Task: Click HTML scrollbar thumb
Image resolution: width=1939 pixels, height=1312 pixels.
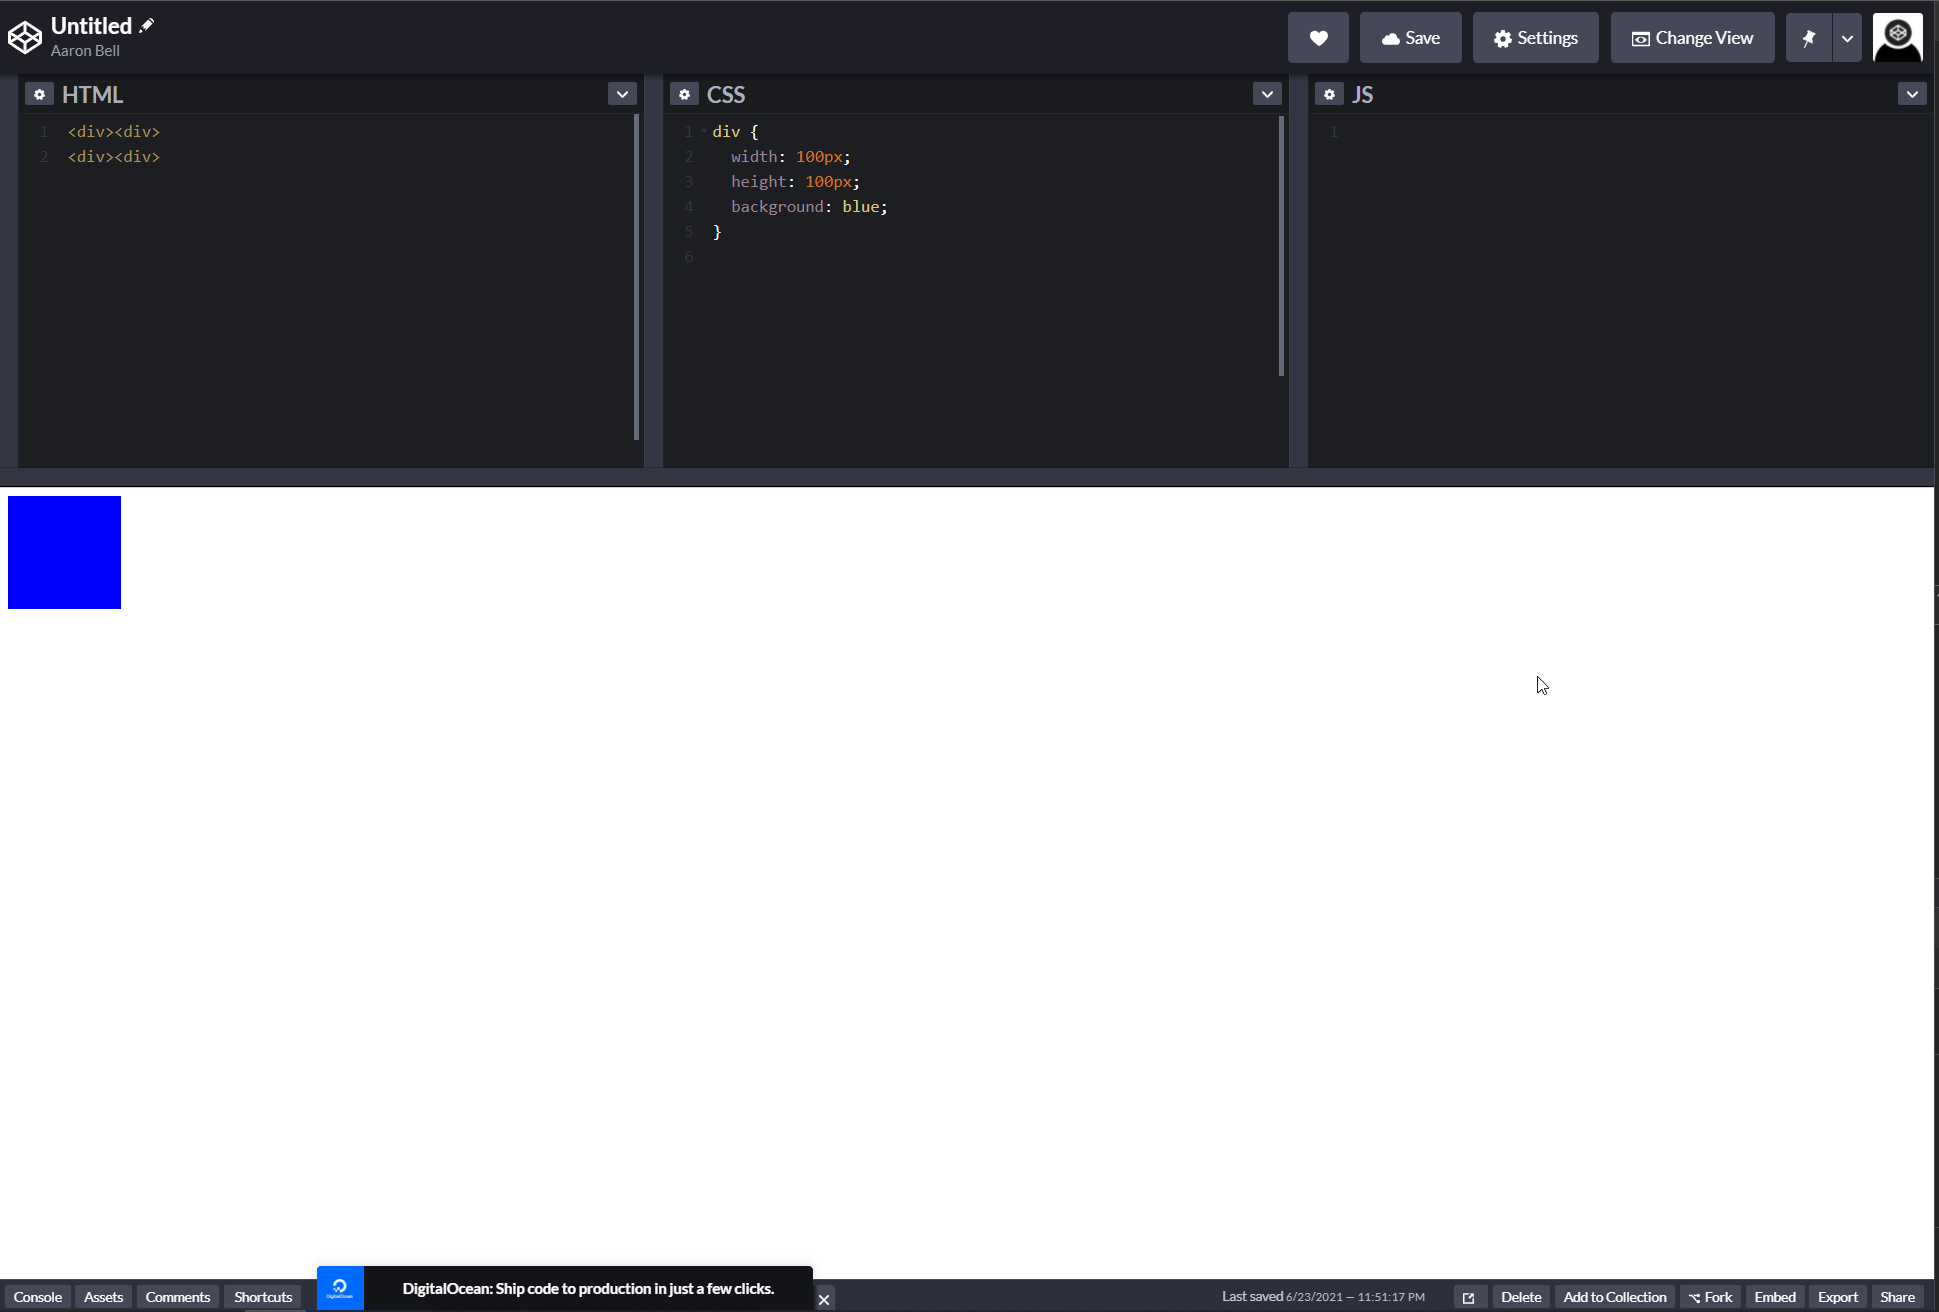Action: click(636, 277)
